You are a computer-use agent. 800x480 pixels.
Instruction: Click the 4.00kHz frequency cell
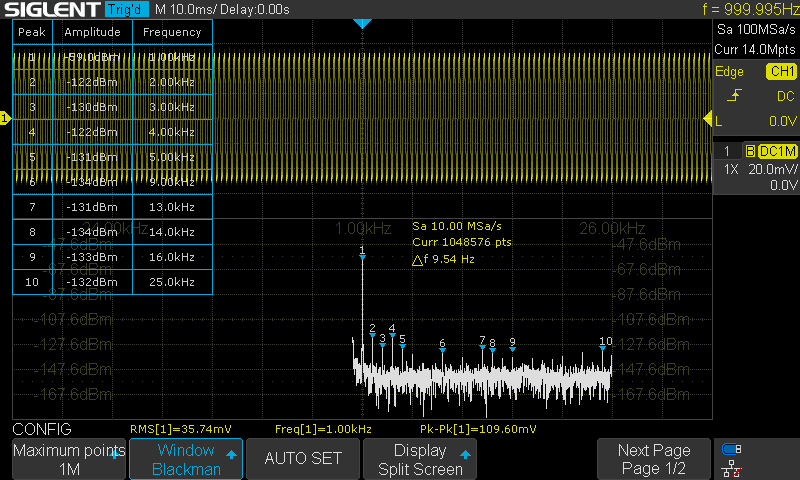pos(172,132)
